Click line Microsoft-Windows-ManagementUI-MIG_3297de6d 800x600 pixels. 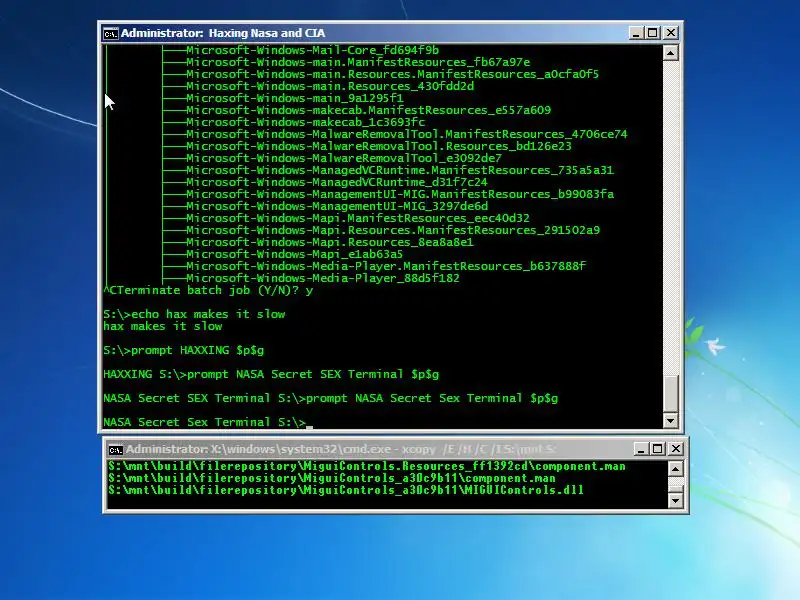pos(337,206)
